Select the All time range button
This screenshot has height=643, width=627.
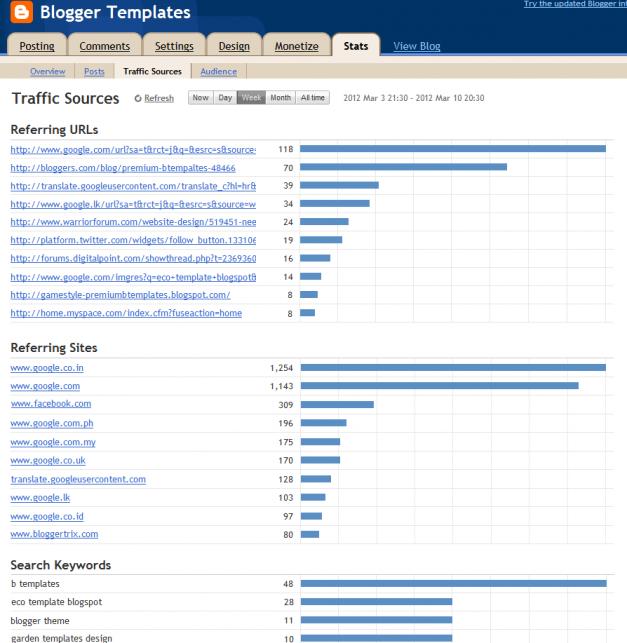(x=312, y=98)
